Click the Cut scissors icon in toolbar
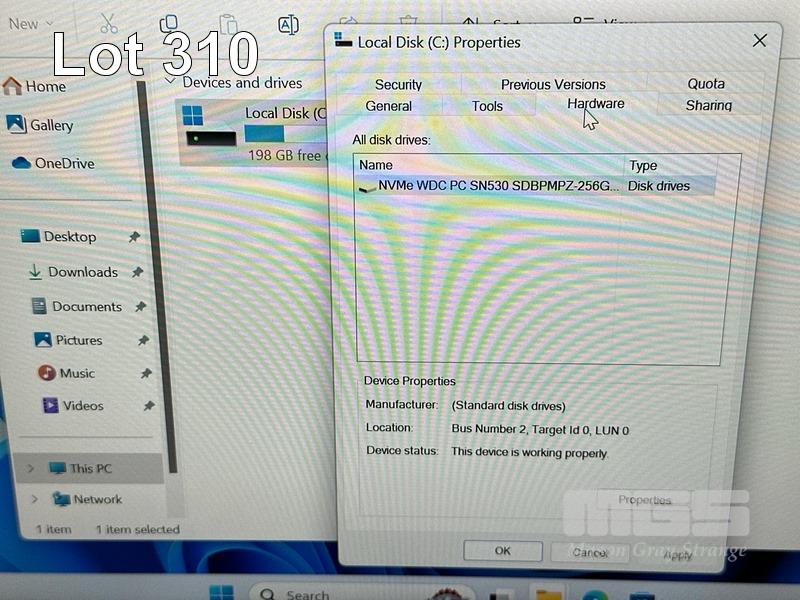Viewport: 800px width, 600px height. (108, 22)
